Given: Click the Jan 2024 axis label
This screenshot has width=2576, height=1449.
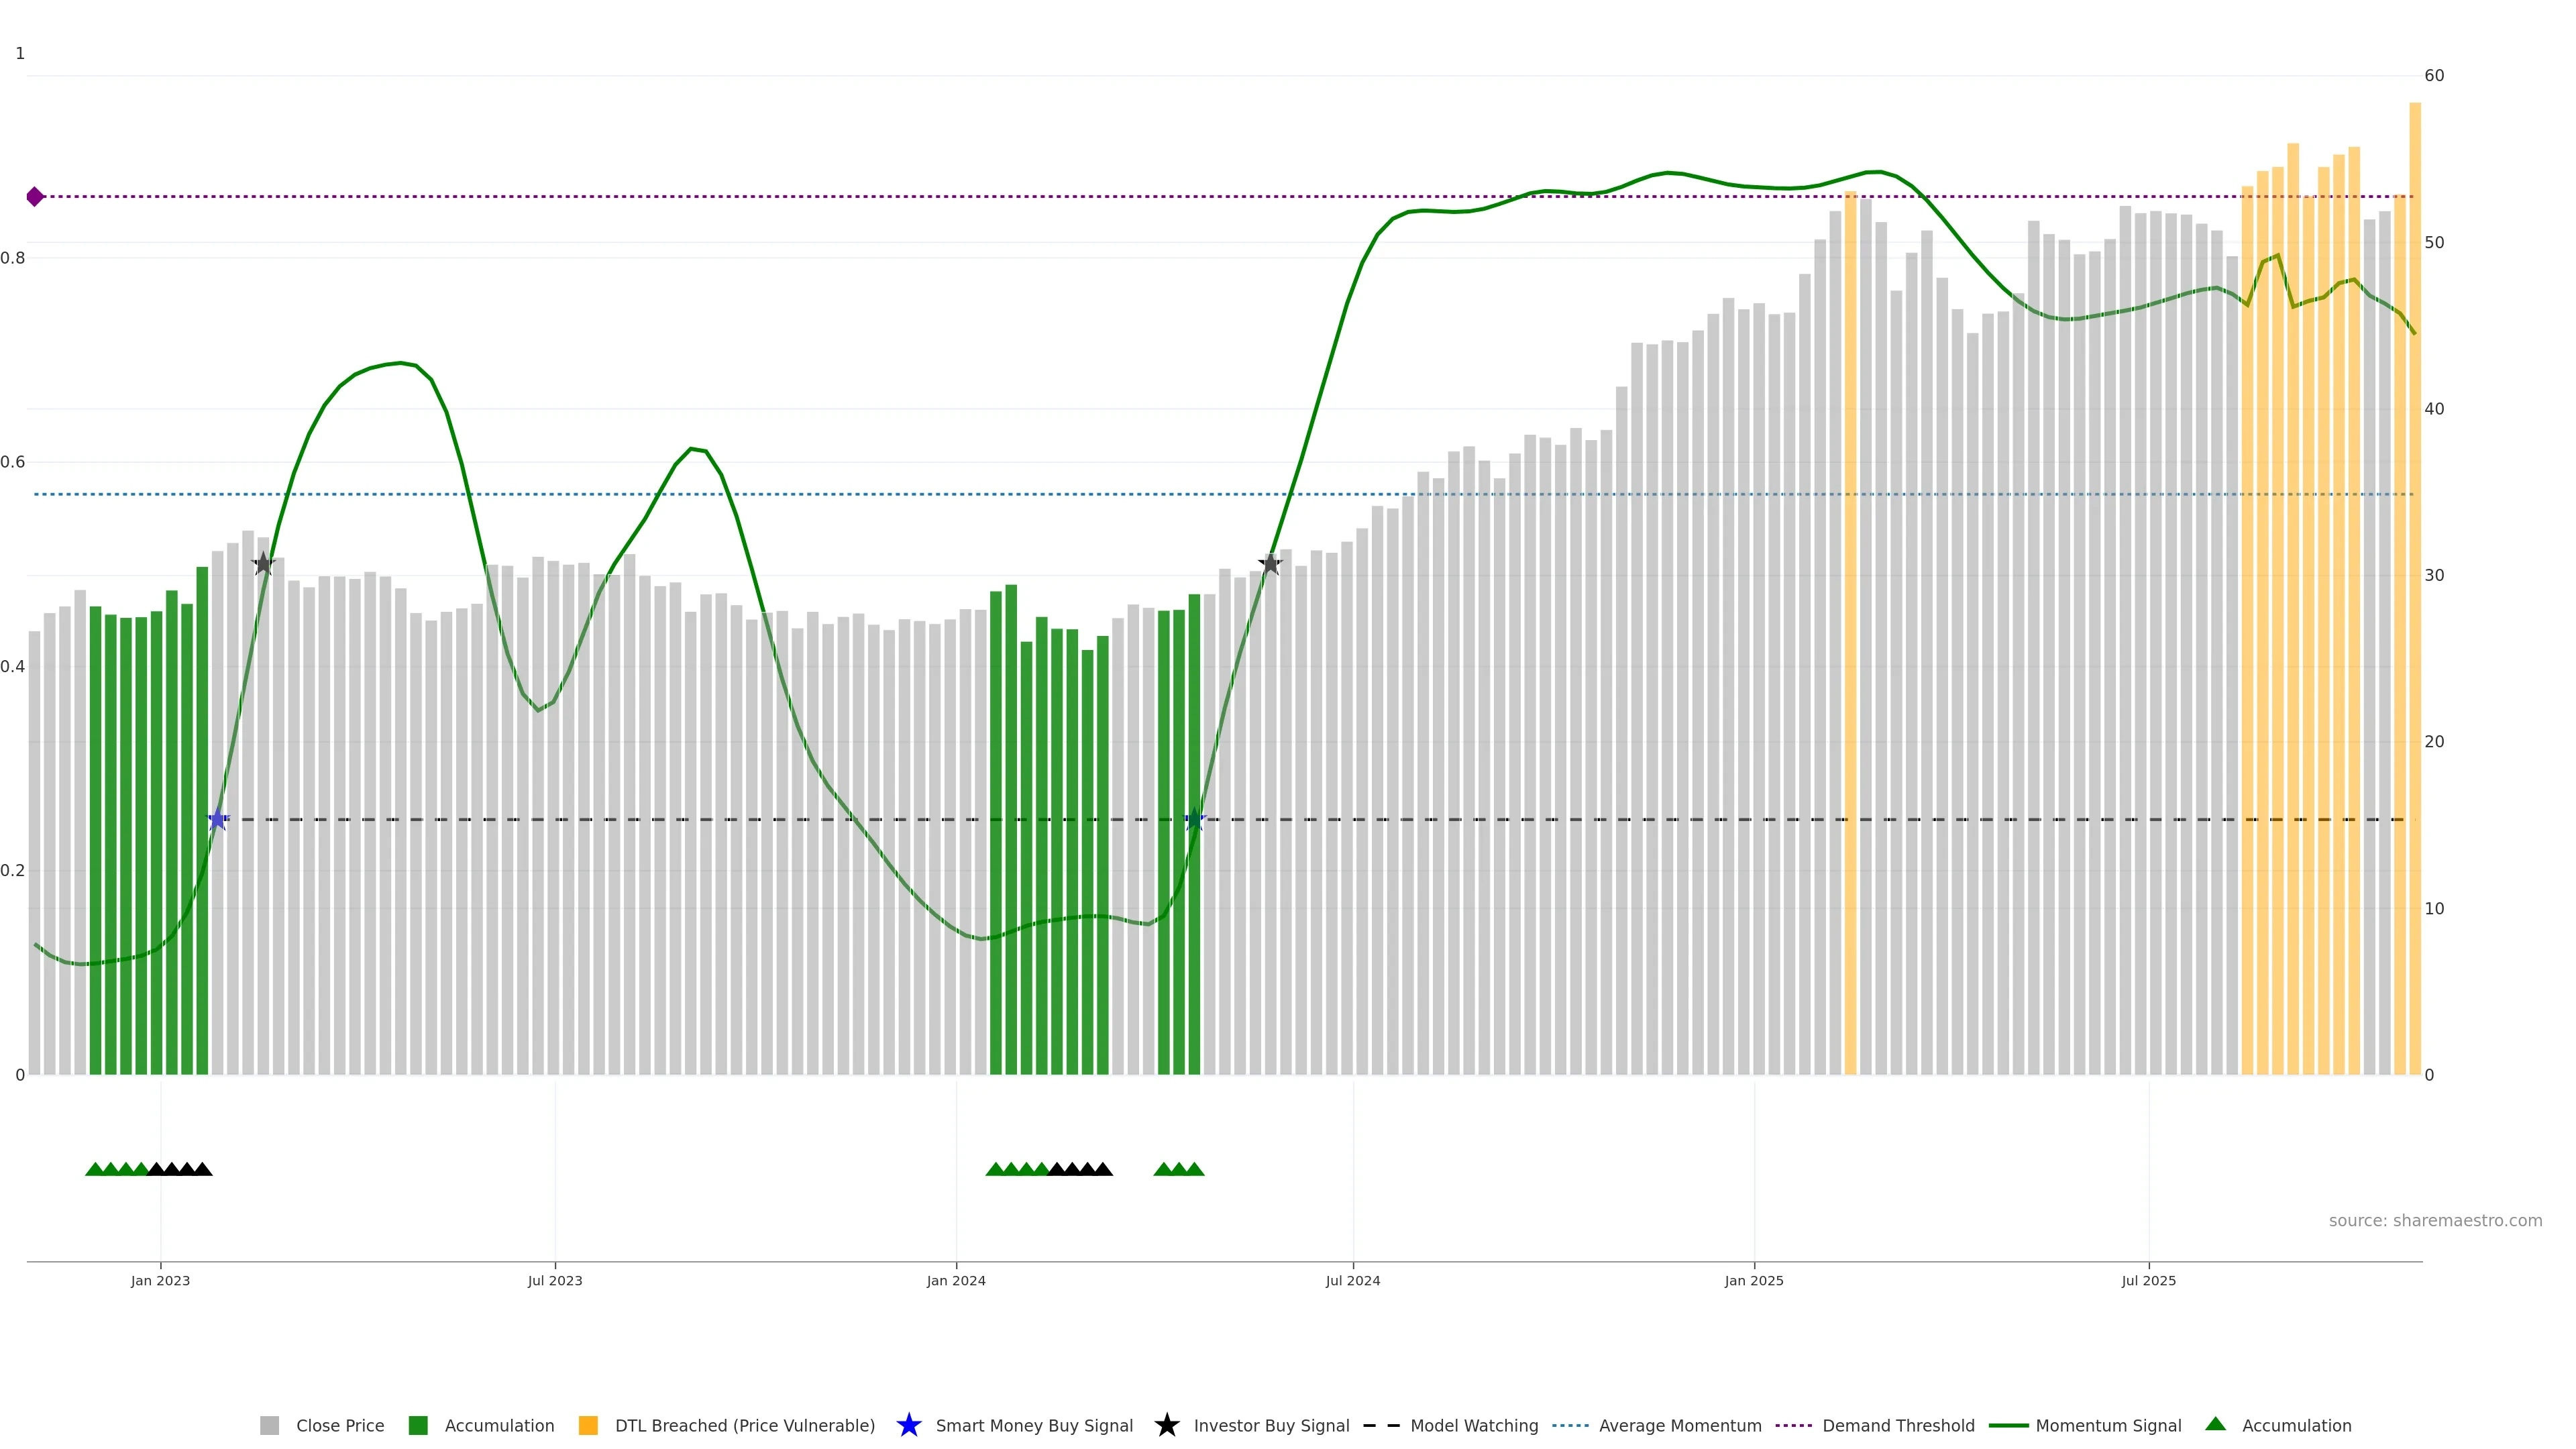Looking at the screenshot, I should click(x=955, y=1280).
